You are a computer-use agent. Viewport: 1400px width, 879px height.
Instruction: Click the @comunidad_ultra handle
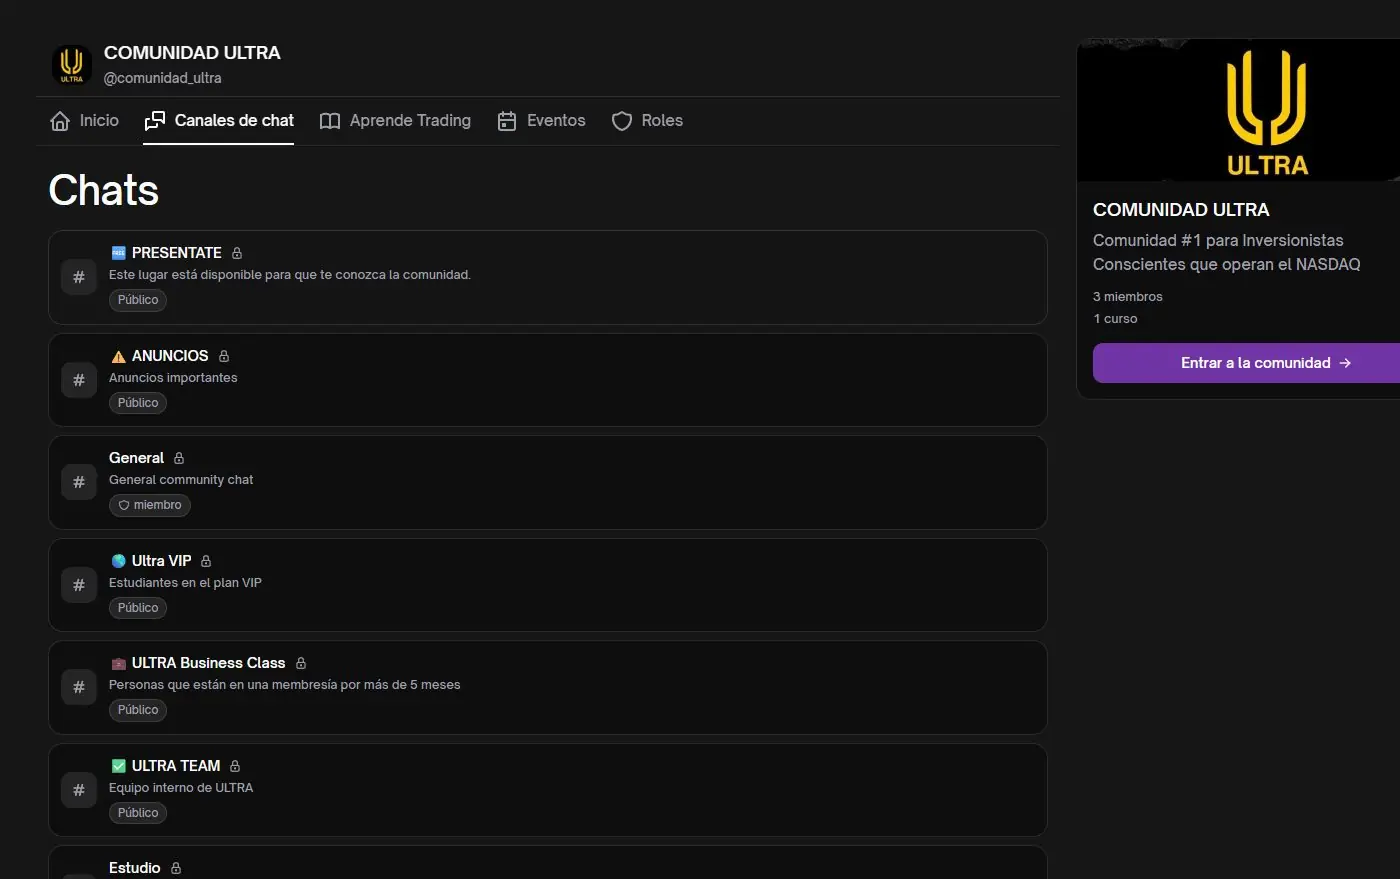coord(163,78)
